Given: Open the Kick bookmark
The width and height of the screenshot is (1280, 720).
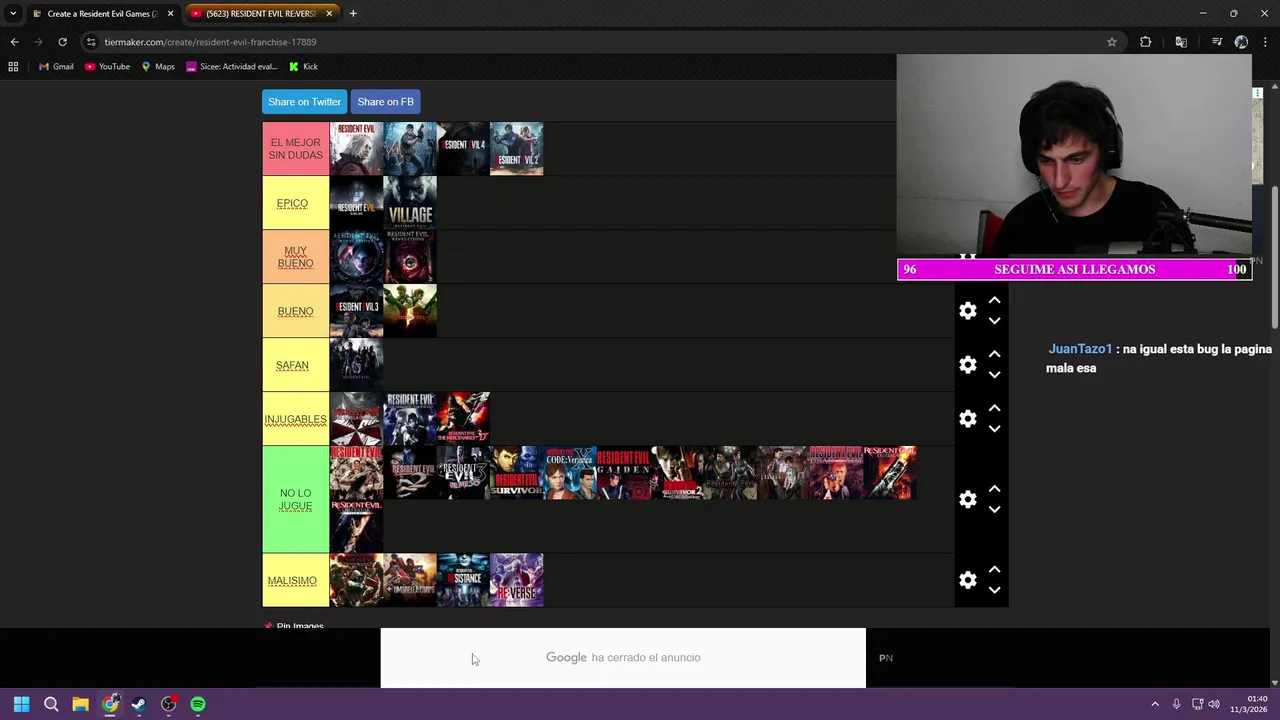Looking at the screenshot, I should click(x=303, y=67).
